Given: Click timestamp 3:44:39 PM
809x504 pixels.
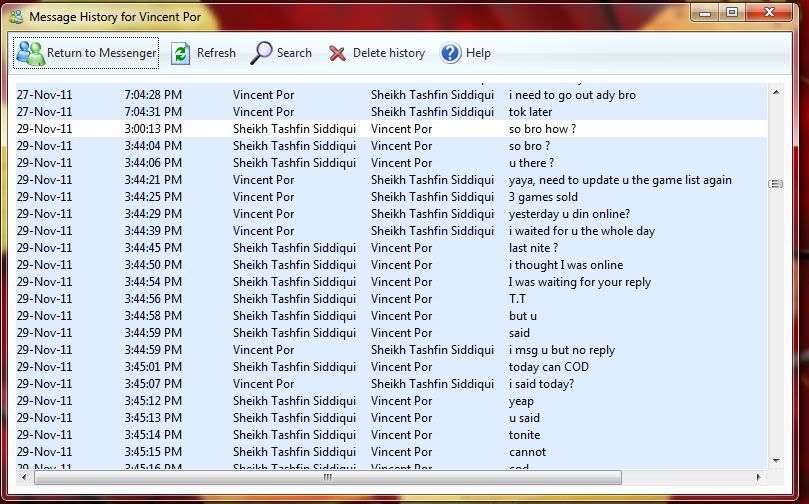Looking at the screenshot, I should click(x=153, y=231).
